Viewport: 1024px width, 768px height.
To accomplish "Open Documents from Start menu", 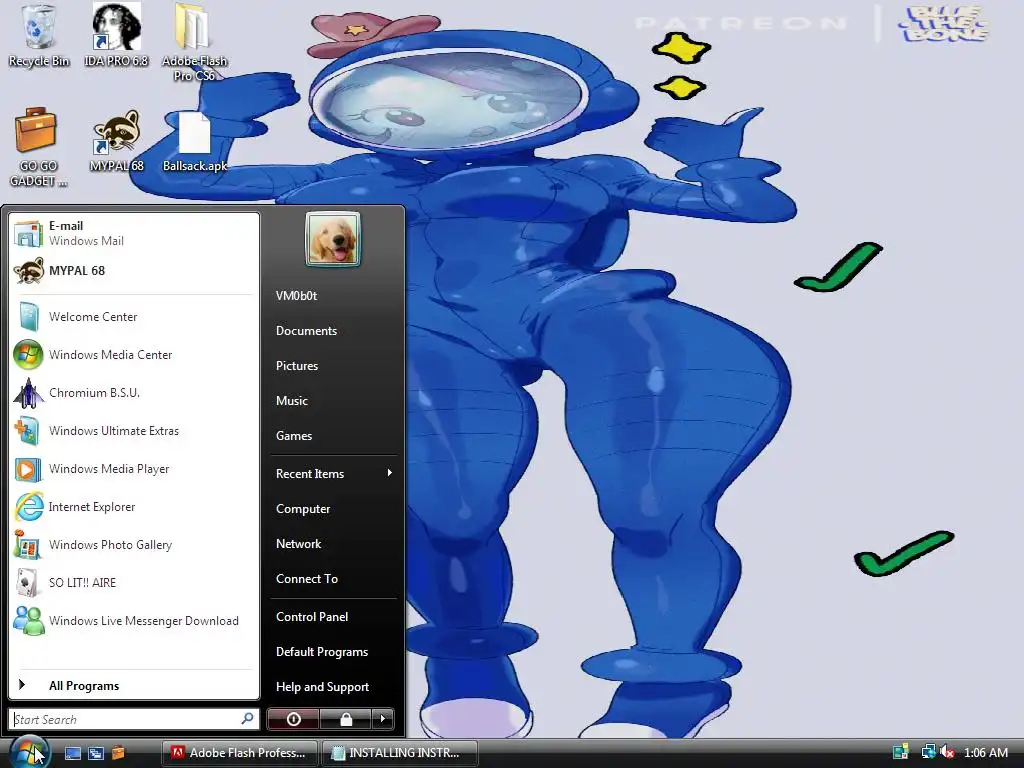I will coord(333,330).
